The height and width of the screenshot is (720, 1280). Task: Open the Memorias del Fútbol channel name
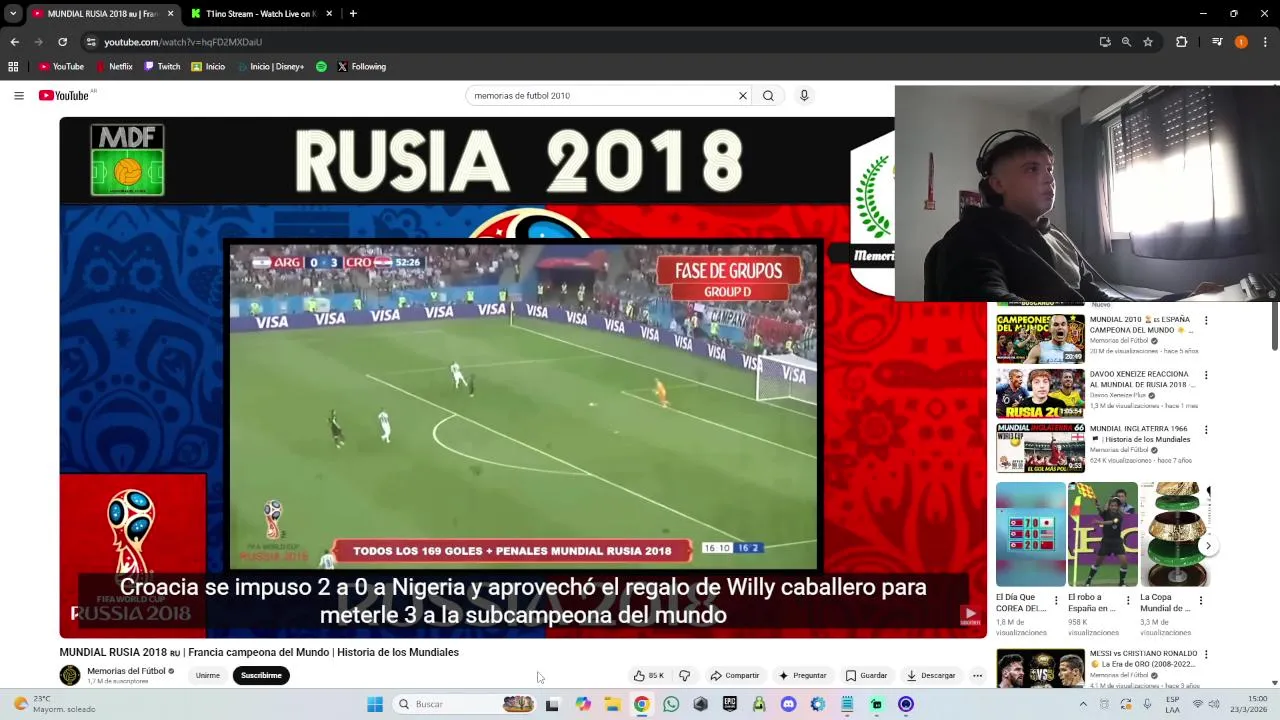coord(126,671)
